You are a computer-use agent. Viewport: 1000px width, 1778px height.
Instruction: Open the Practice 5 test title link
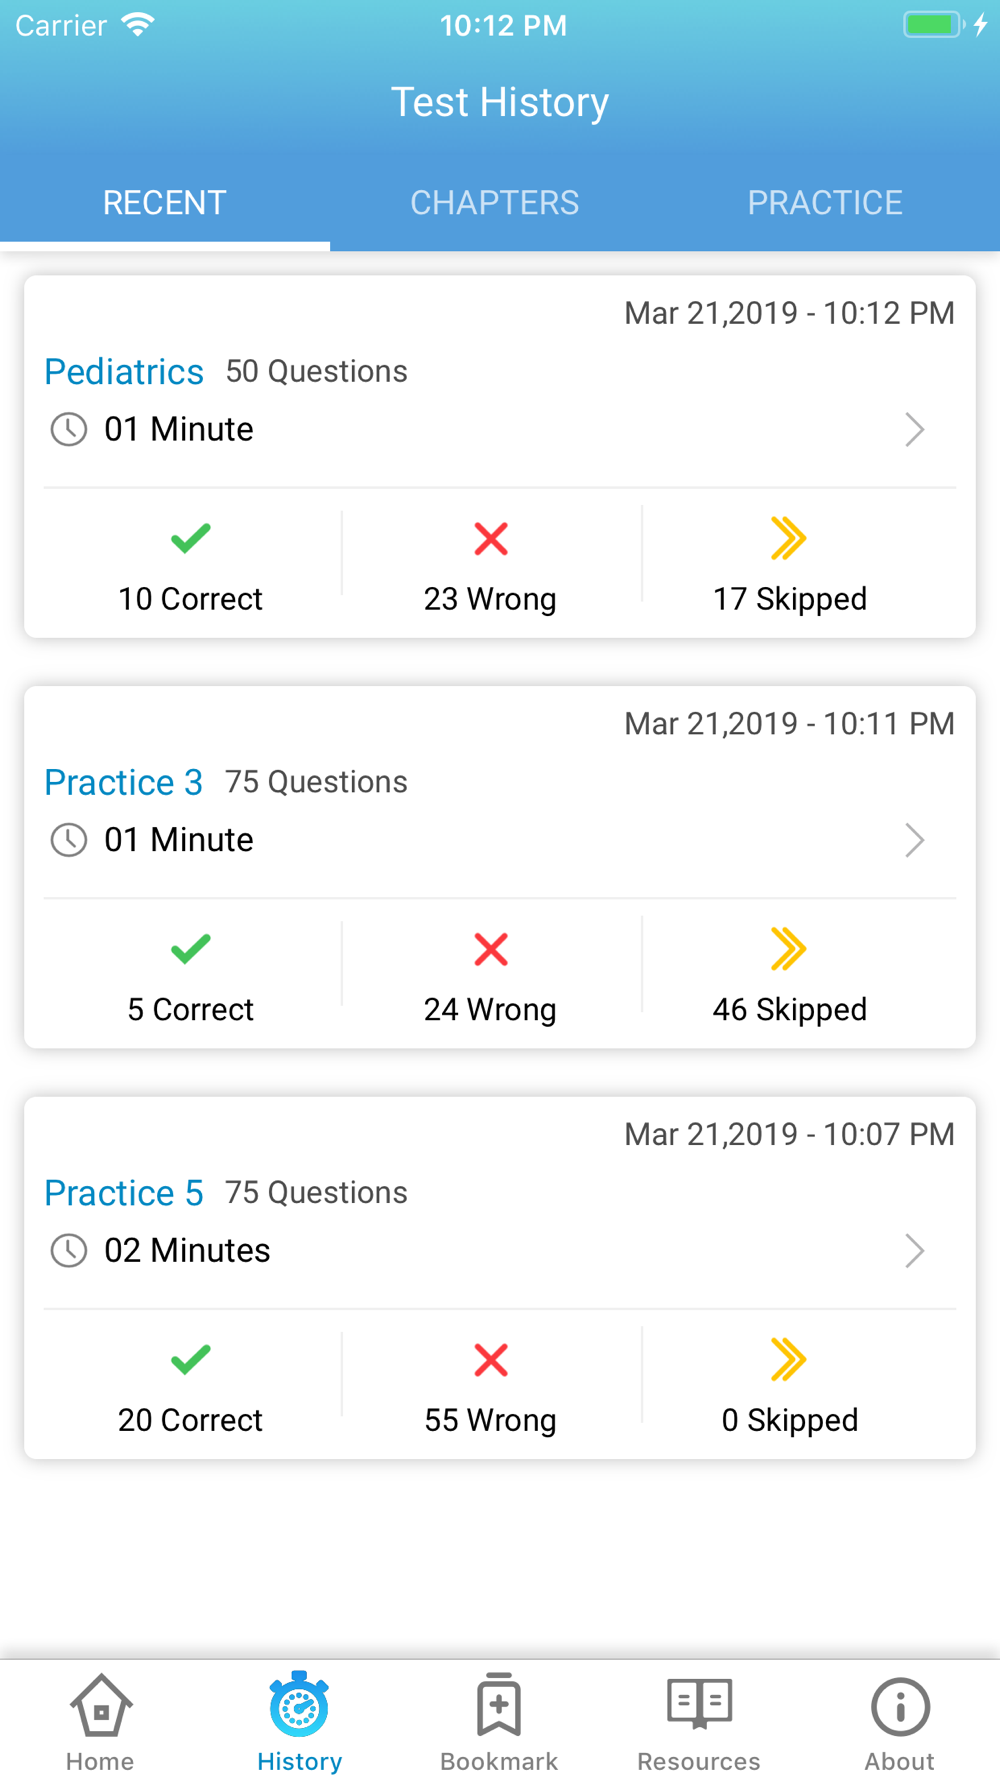tap(124, 1193)
